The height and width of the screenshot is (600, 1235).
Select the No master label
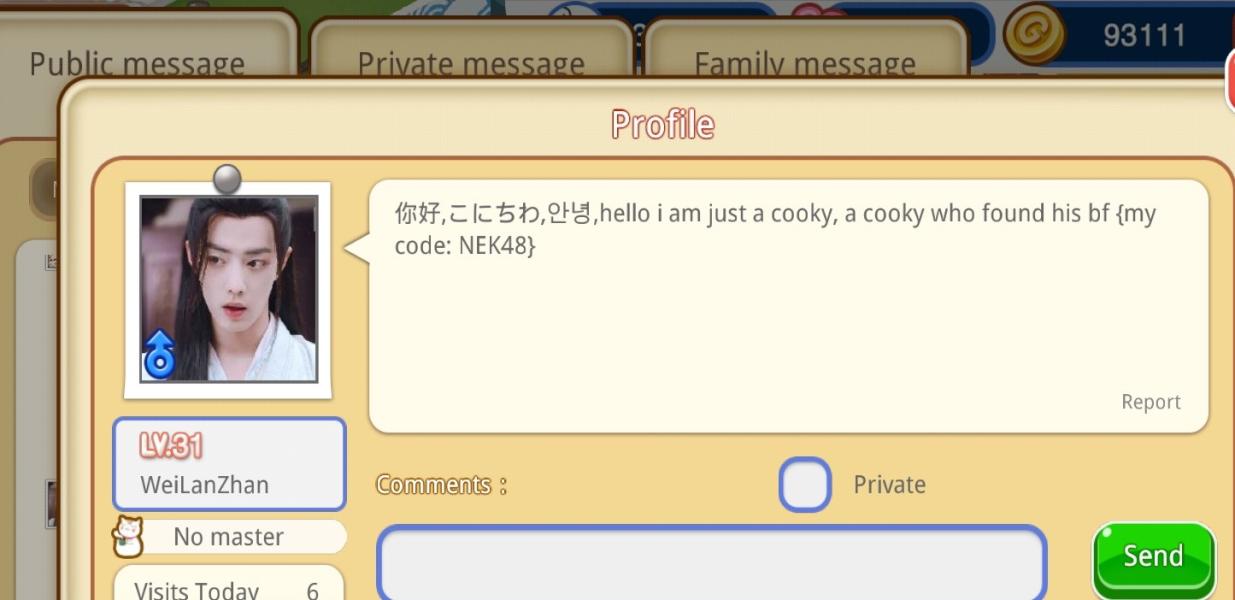[228, 537]
